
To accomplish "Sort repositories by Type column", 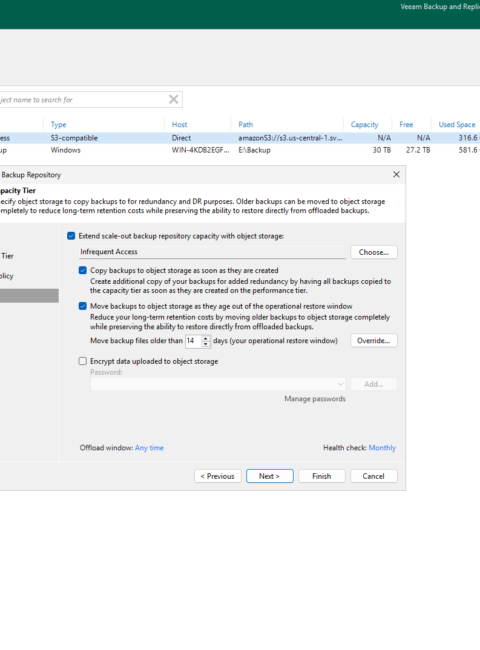I will tap(58, 124).
